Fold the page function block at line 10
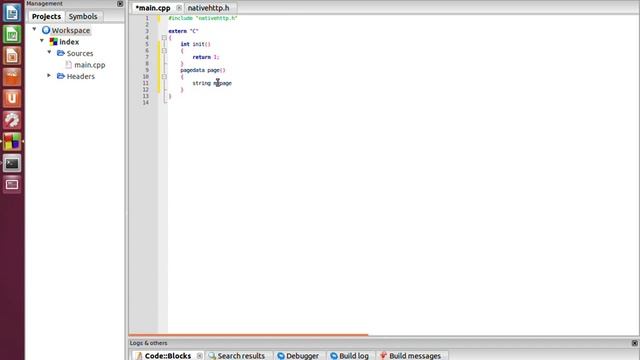This screenshot has height=360, width=640. 164,77
